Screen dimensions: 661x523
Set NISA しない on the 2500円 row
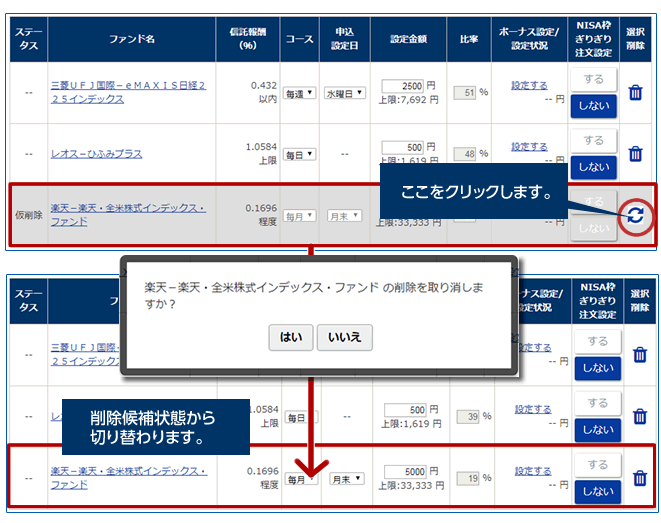coord(594,106)
